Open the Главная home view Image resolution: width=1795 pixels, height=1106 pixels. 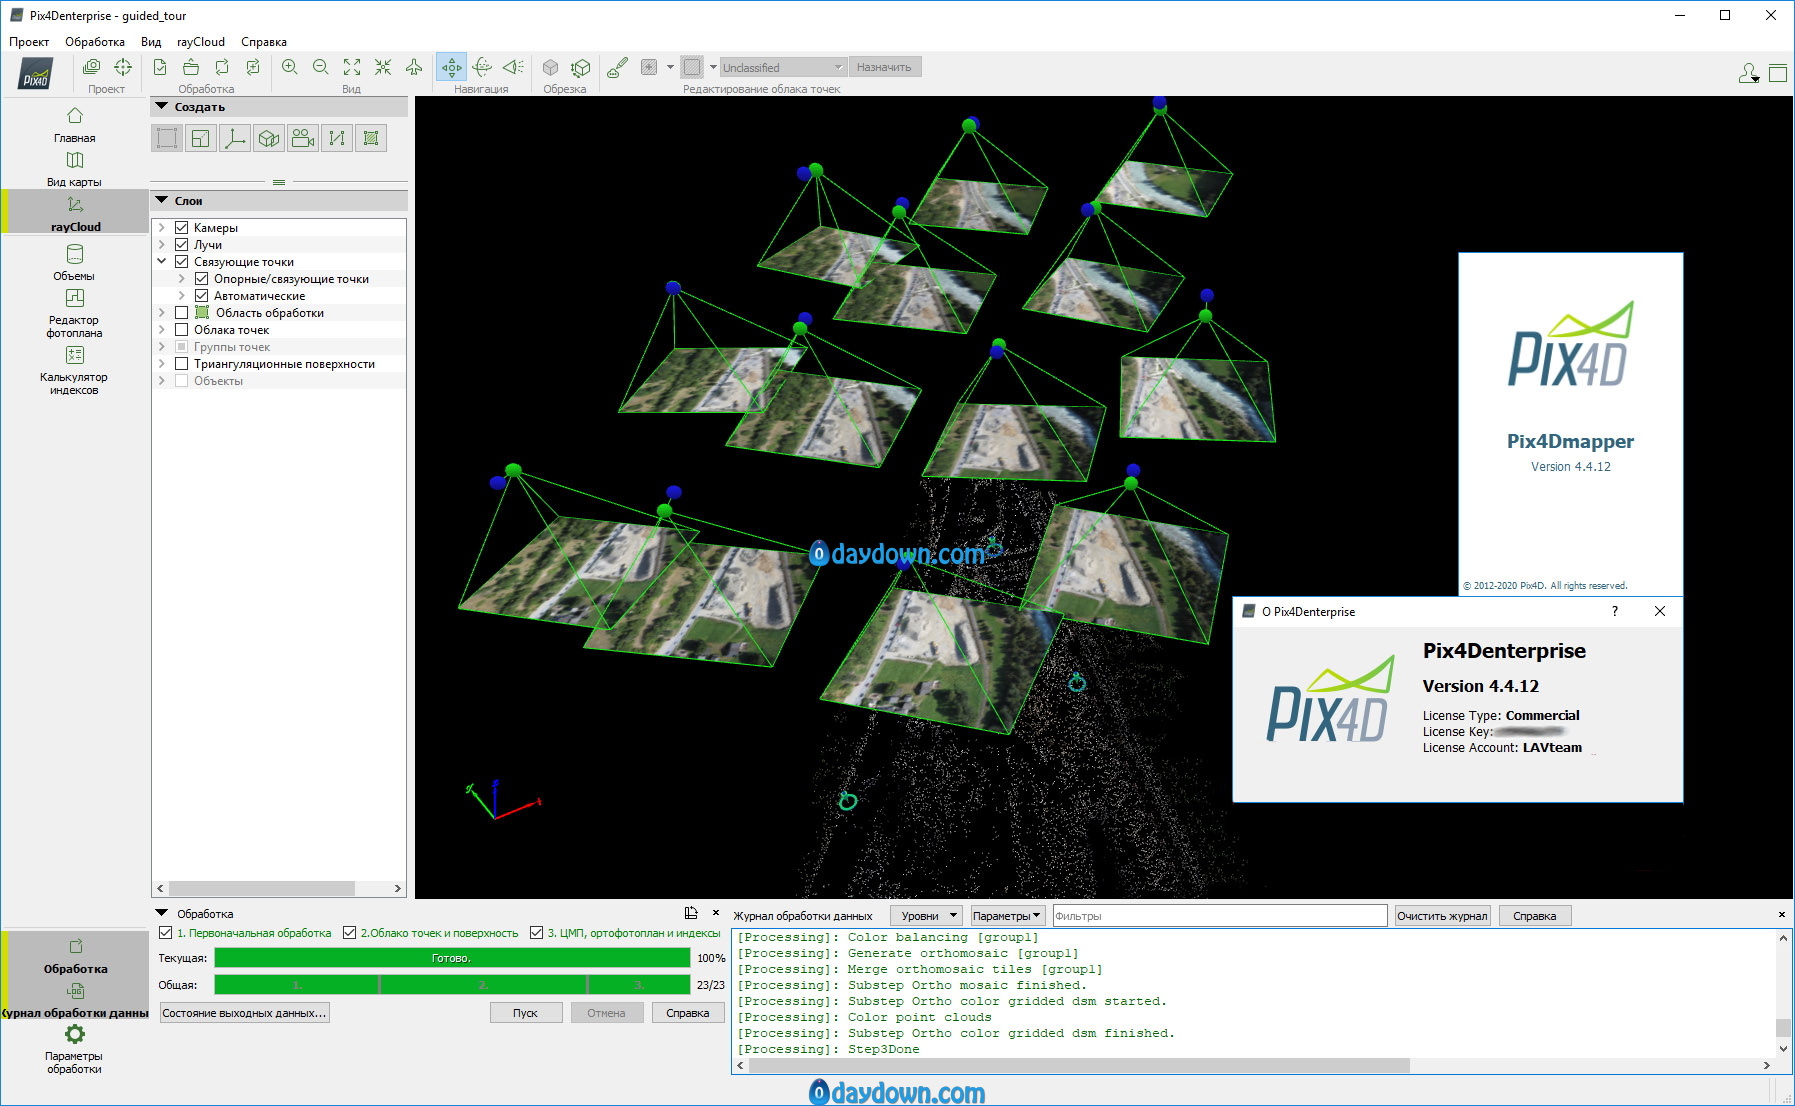(x=74, y=125)
